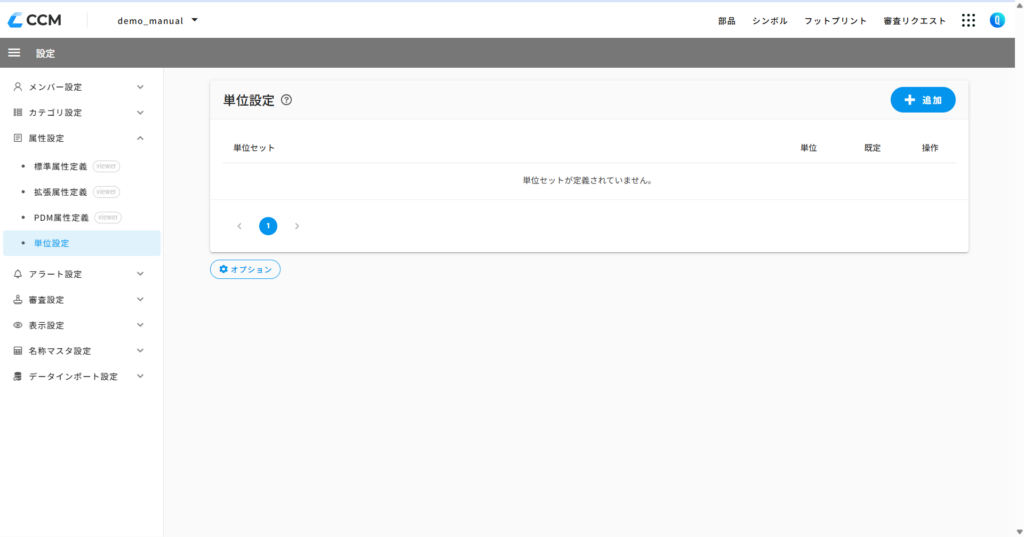
Task: Click the 審査設定 stamp icon
Action: pyautogui.click(x=18, y=299)
